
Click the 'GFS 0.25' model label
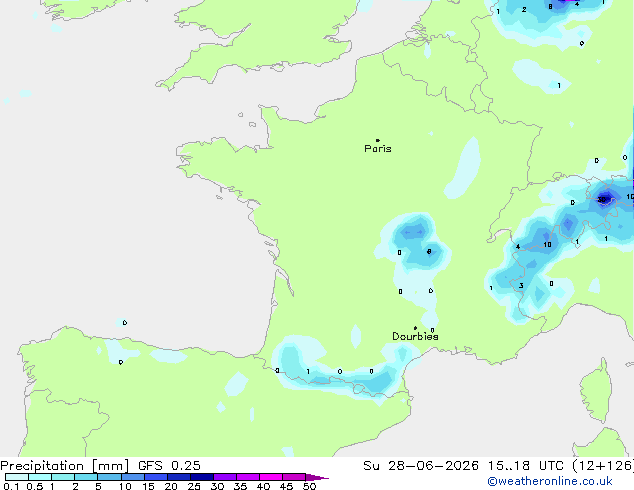tap(169, 466)
